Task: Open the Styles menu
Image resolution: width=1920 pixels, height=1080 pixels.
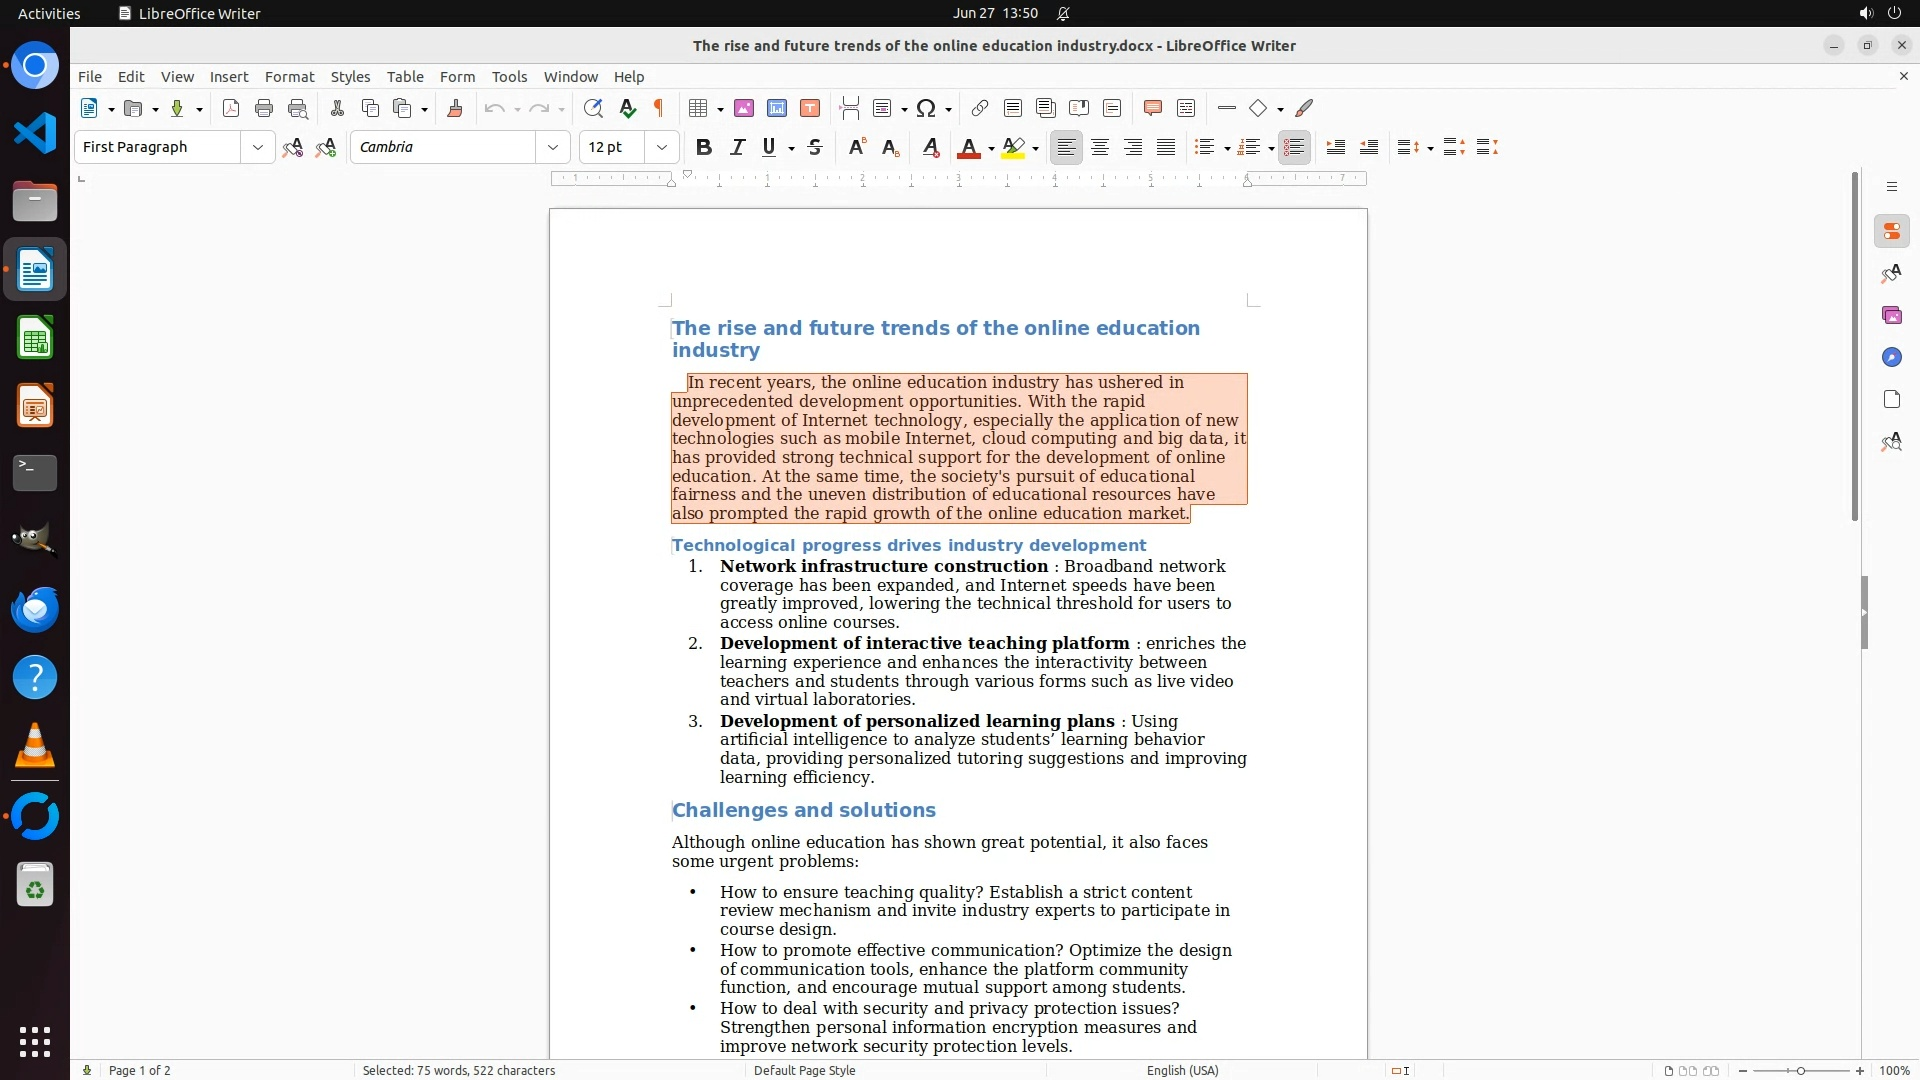Action: tap(350, 76)
